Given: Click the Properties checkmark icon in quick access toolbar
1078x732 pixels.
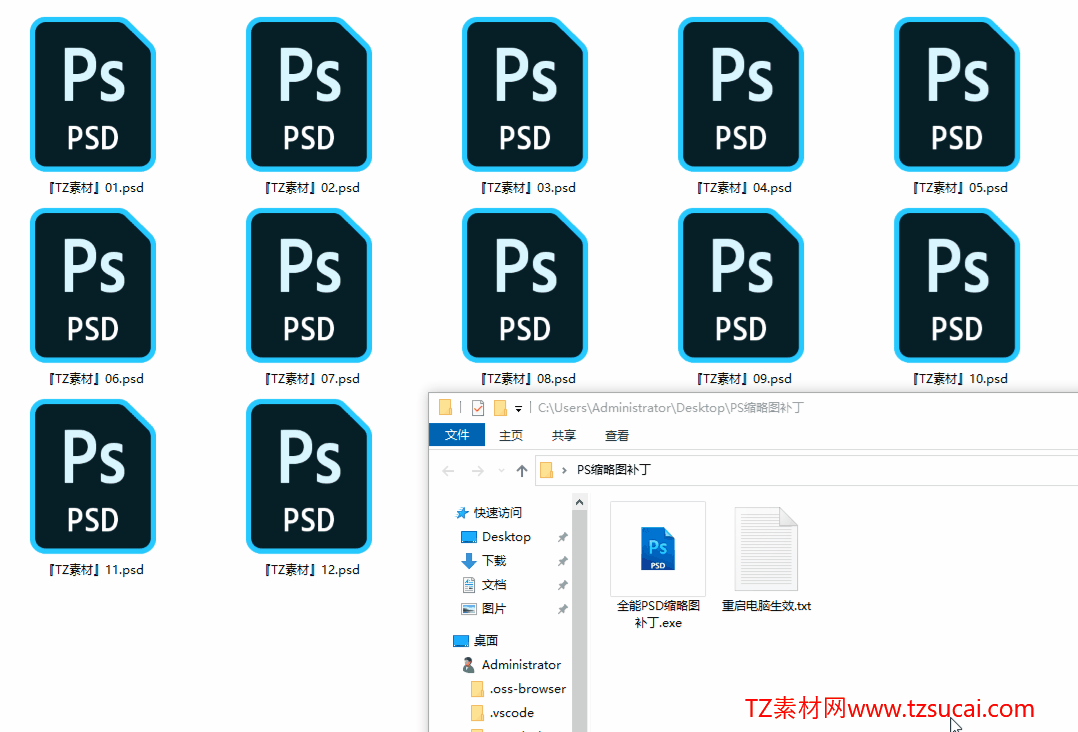Looking at the screenshot, I should click(x=478, y=408).
